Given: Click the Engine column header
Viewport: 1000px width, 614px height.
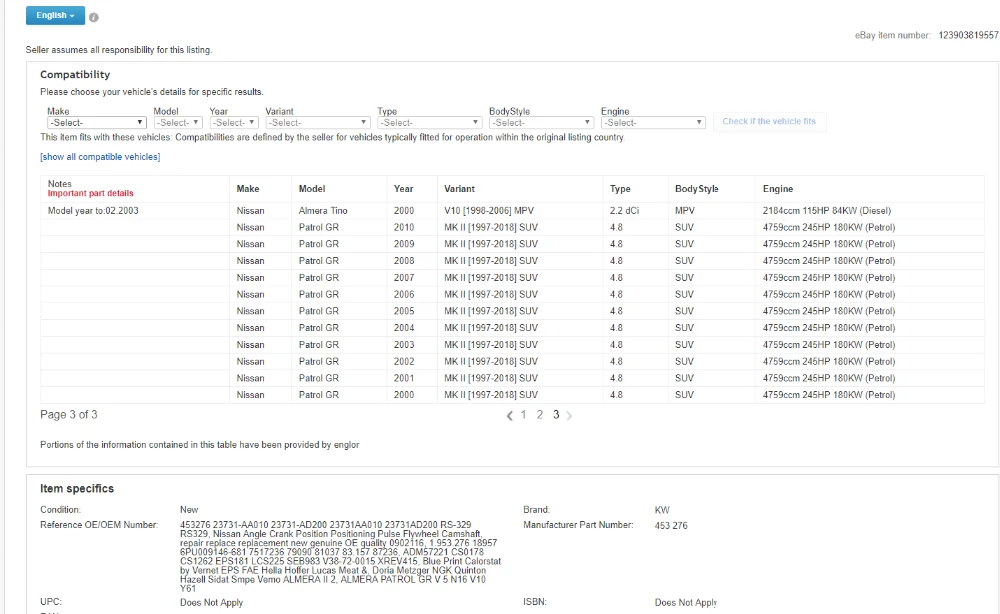Looking at the screenshot, I should 778,189.
